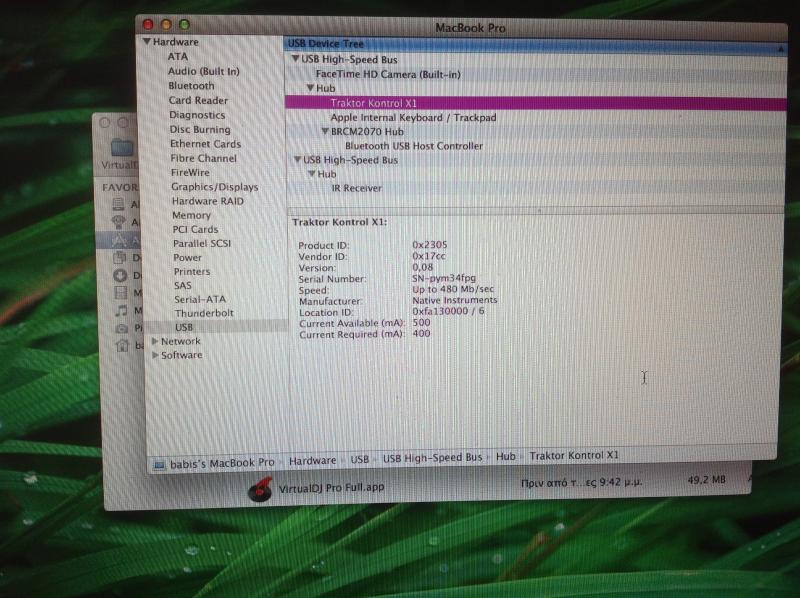
Task: Click the Product ID value 0x2305
Action: coord(430,245)
